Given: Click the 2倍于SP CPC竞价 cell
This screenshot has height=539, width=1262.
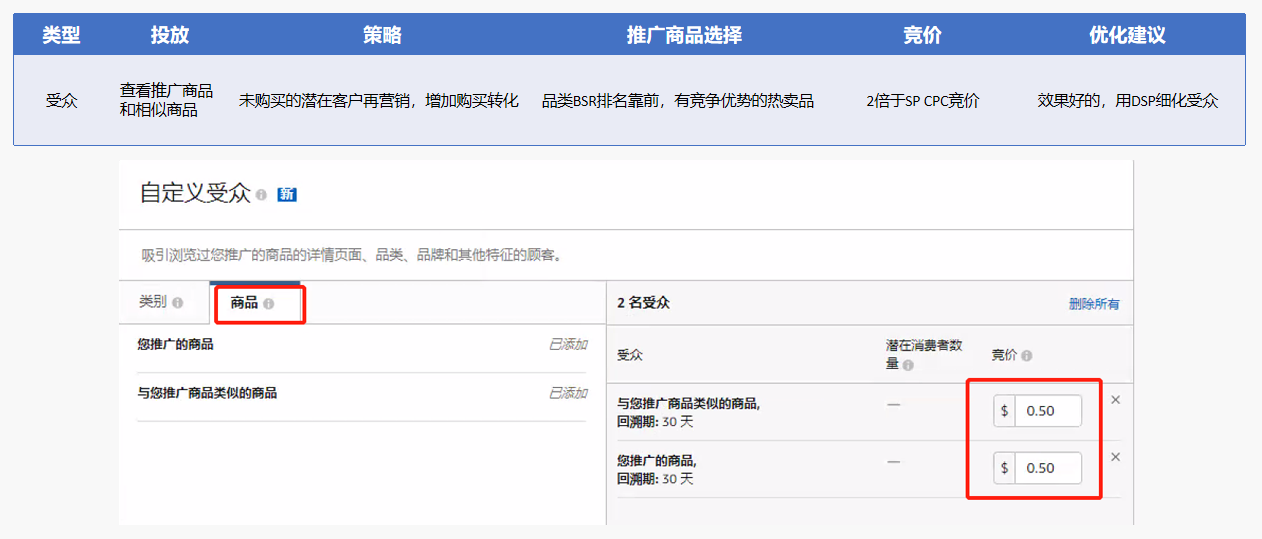Looking at the screenshot, I should (x=923, y=101).
